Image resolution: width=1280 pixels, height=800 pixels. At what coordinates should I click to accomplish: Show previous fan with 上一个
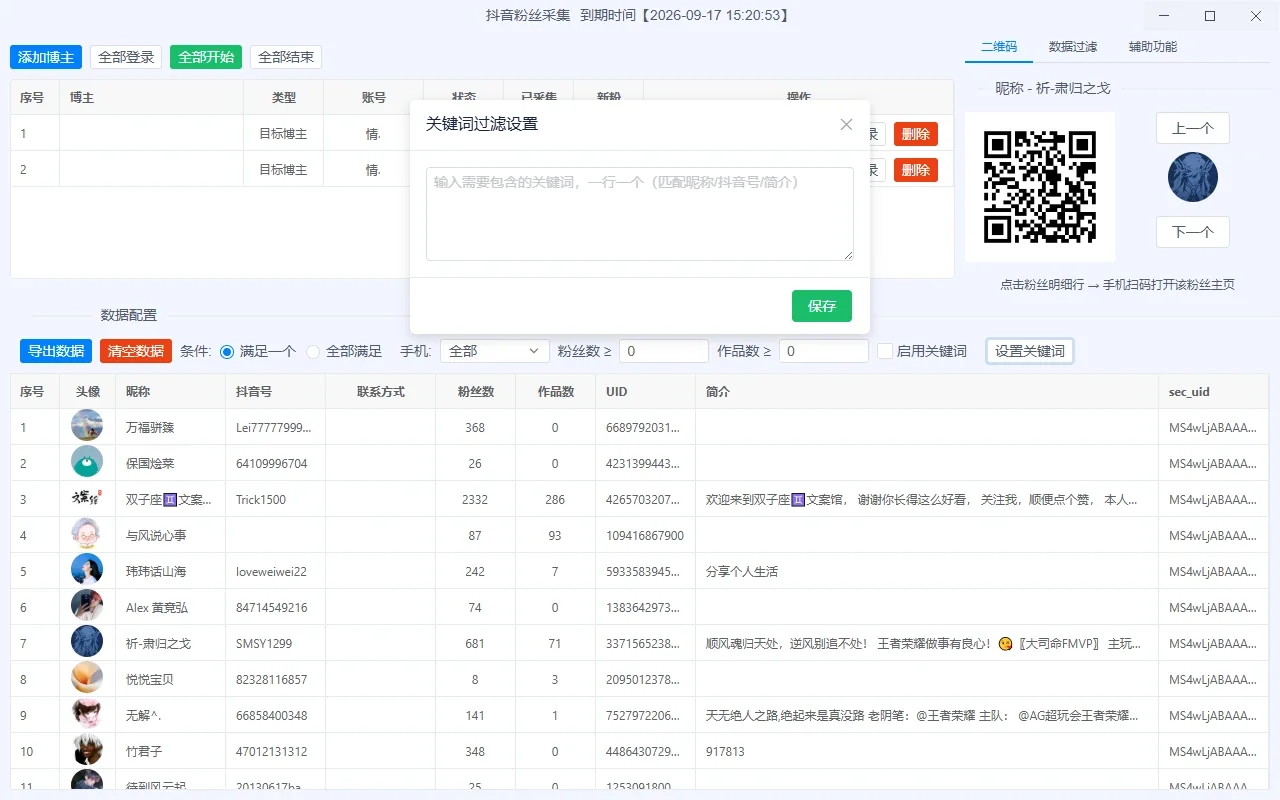pos(1193,128)
